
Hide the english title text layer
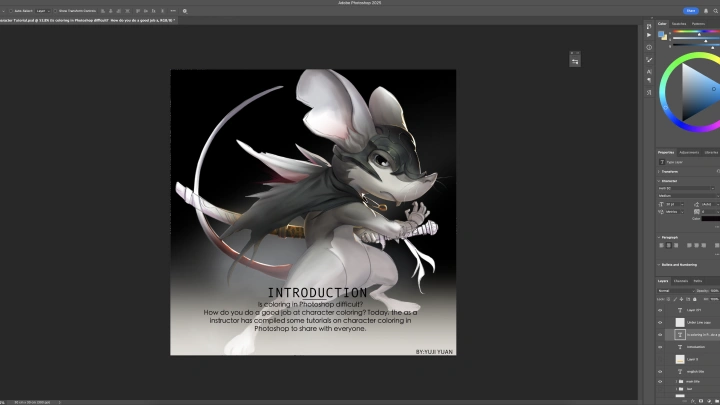(x=660, y=372)
